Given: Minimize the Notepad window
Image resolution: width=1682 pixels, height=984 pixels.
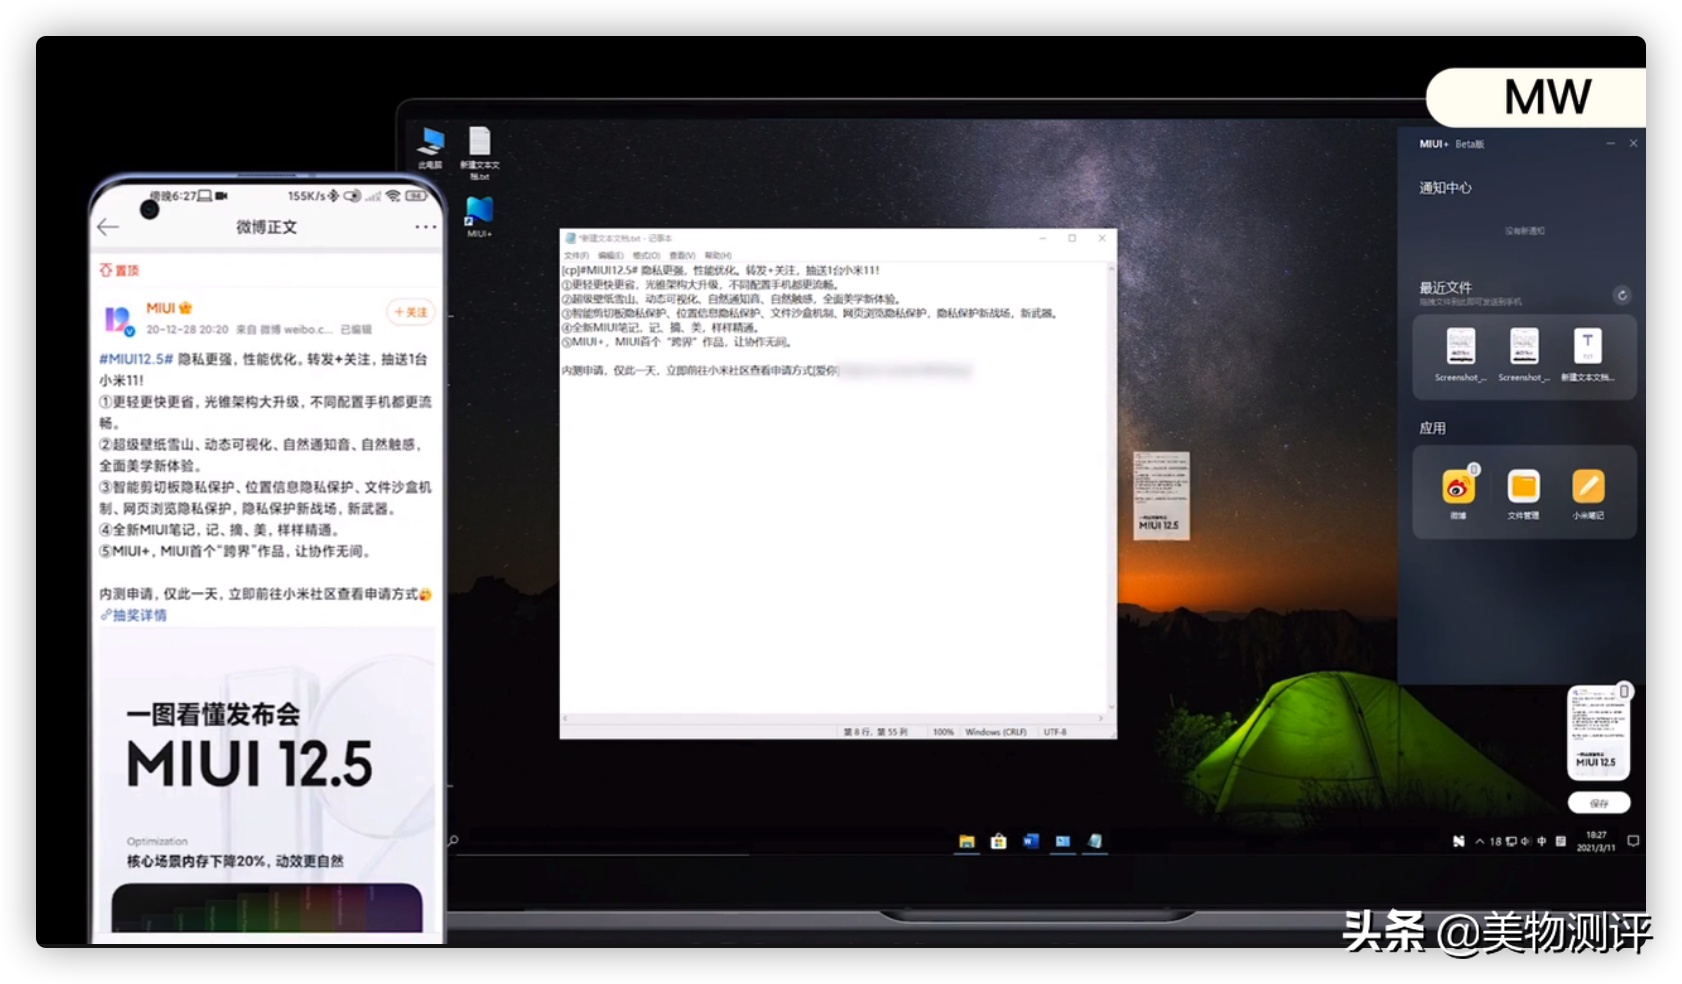Looking at the screenshot, I should pyautogui.click(x=1042, y=239).
